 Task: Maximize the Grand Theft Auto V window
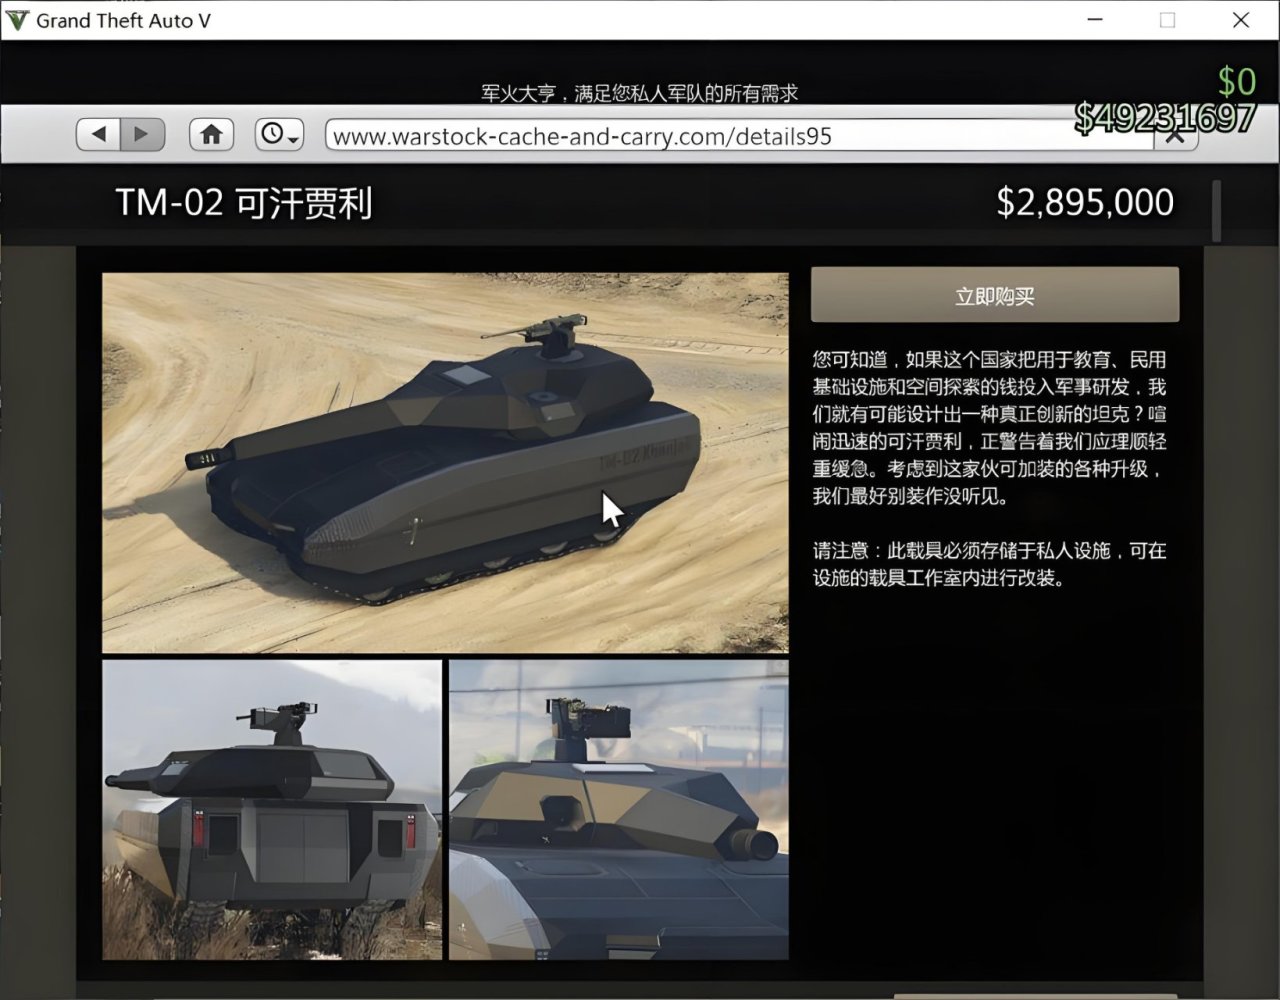[1167, 20]
